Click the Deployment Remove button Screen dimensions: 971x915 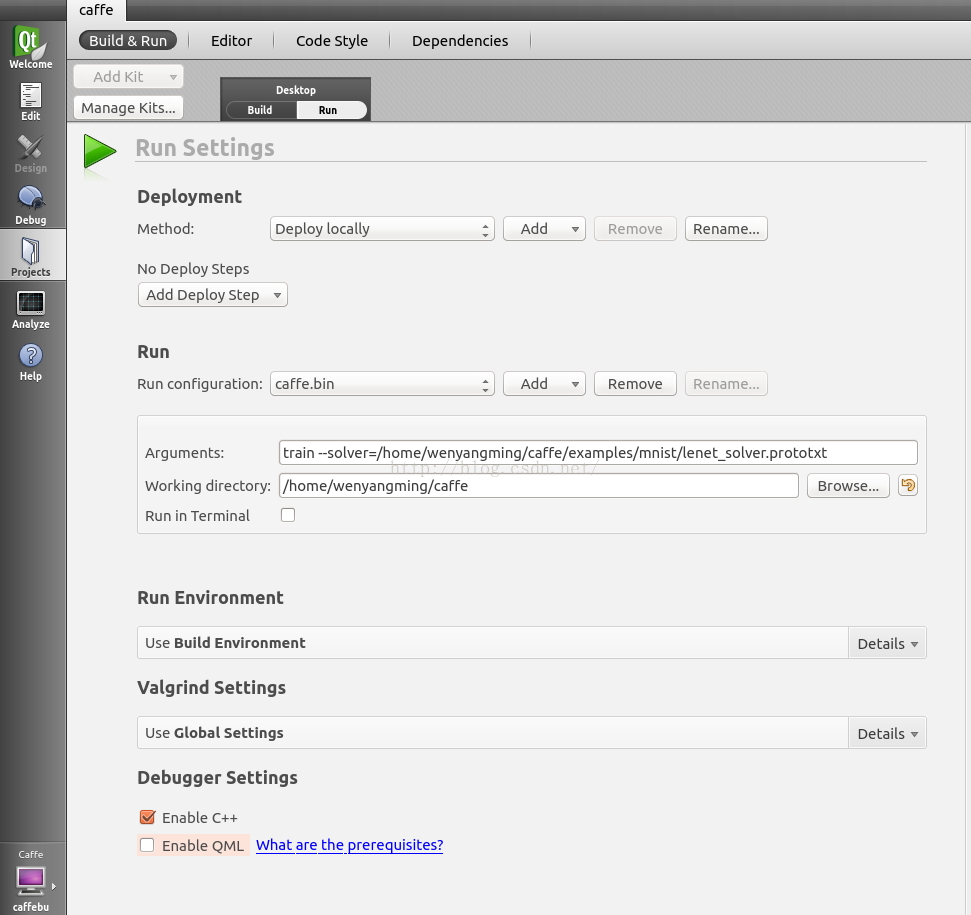[x=635, y=229]
